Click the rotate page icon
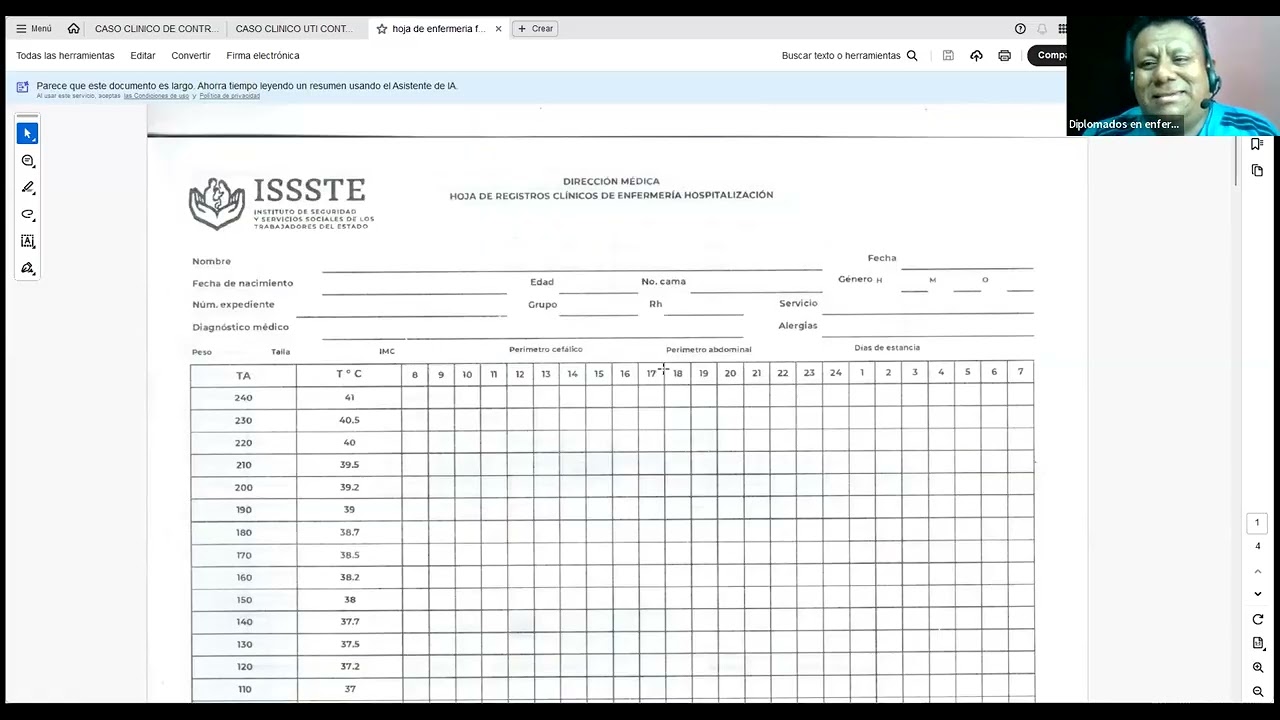The height and width of the screenshot is (720, 1280). tap(1258, 619)
